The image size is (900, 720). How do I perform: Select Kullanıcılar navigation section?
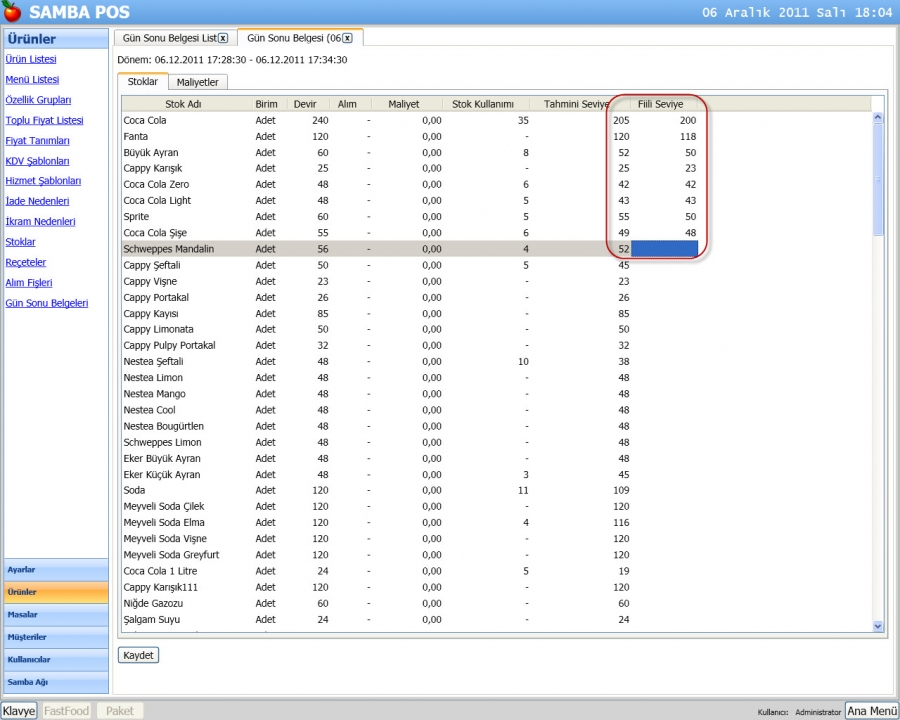pyautogui.click(x=56, y=659)
